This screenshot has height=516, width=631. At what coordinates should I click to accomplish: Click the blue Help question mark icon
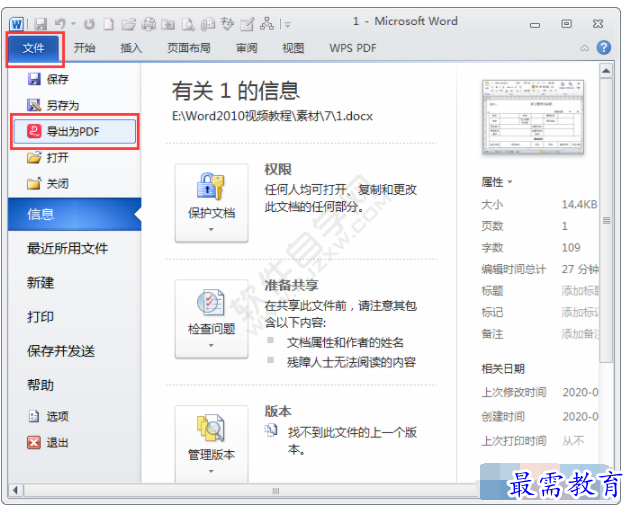point(604,47)
